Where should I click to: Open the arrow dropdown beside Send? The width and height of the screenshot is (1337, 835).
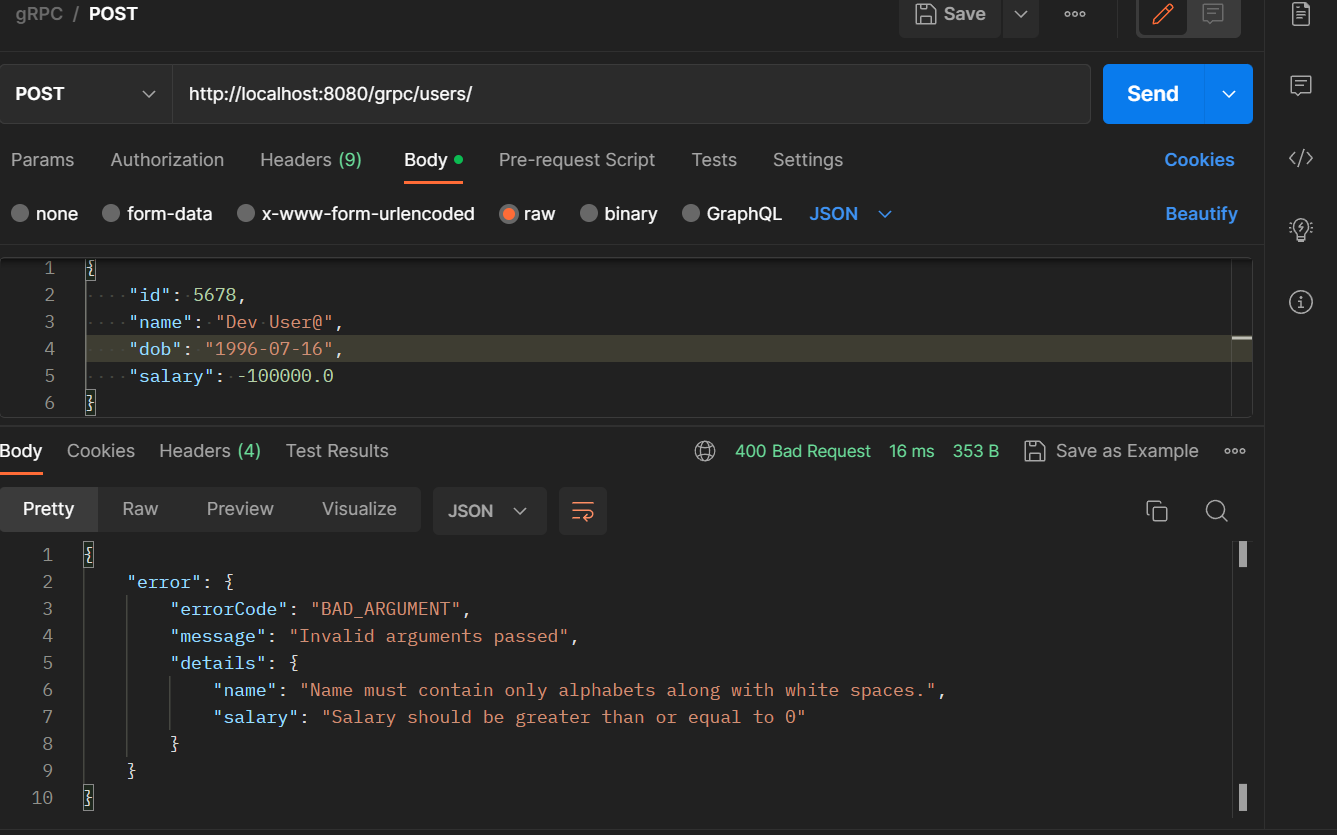pos(1229,94)
